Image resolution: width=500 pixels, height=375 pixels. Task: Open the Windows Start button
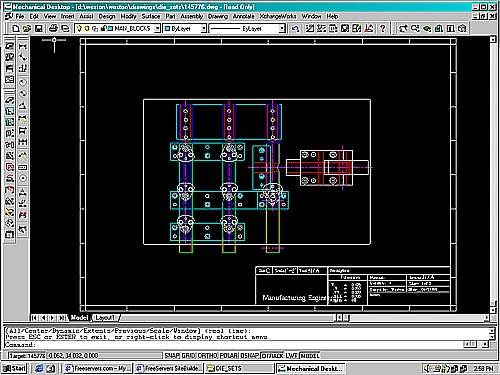click(x=14, y=368)
